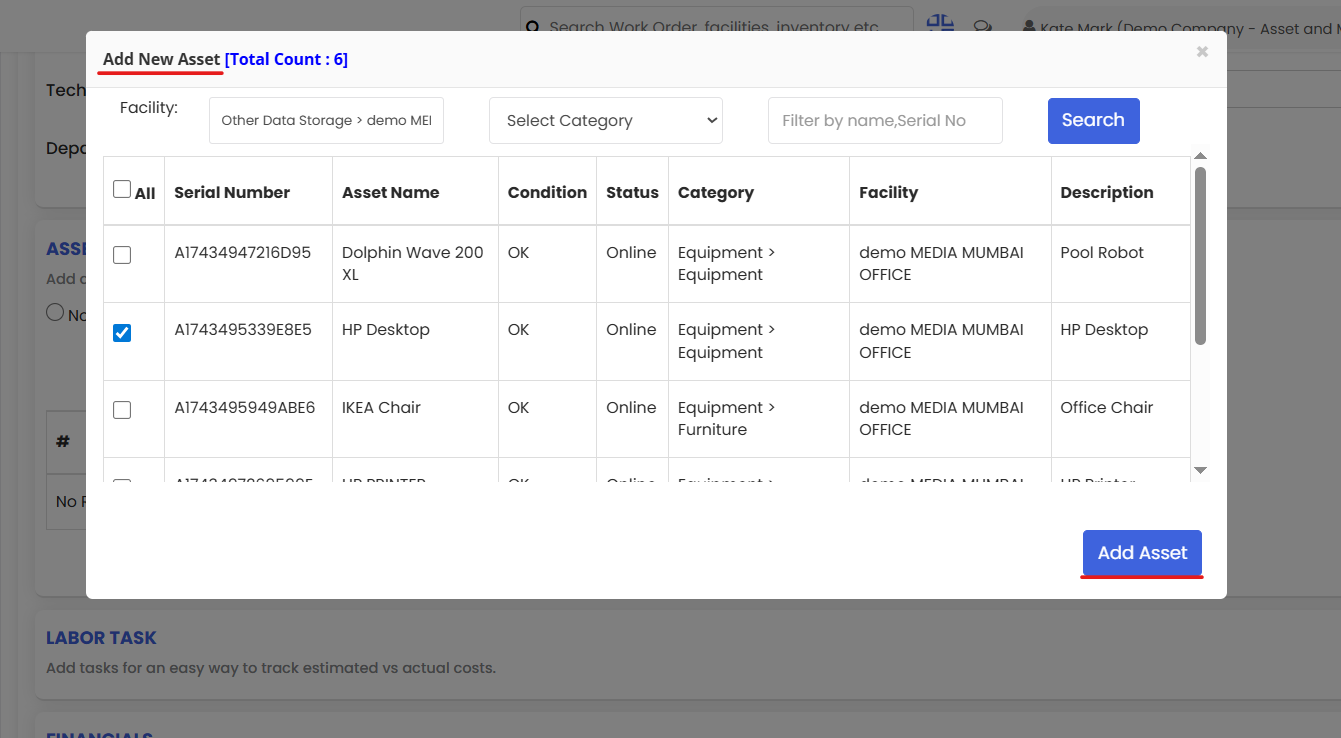Image resolution: width=1341 pixels, height=738 pixels.
Task: Click the Search button
Action: point(1093,120)
